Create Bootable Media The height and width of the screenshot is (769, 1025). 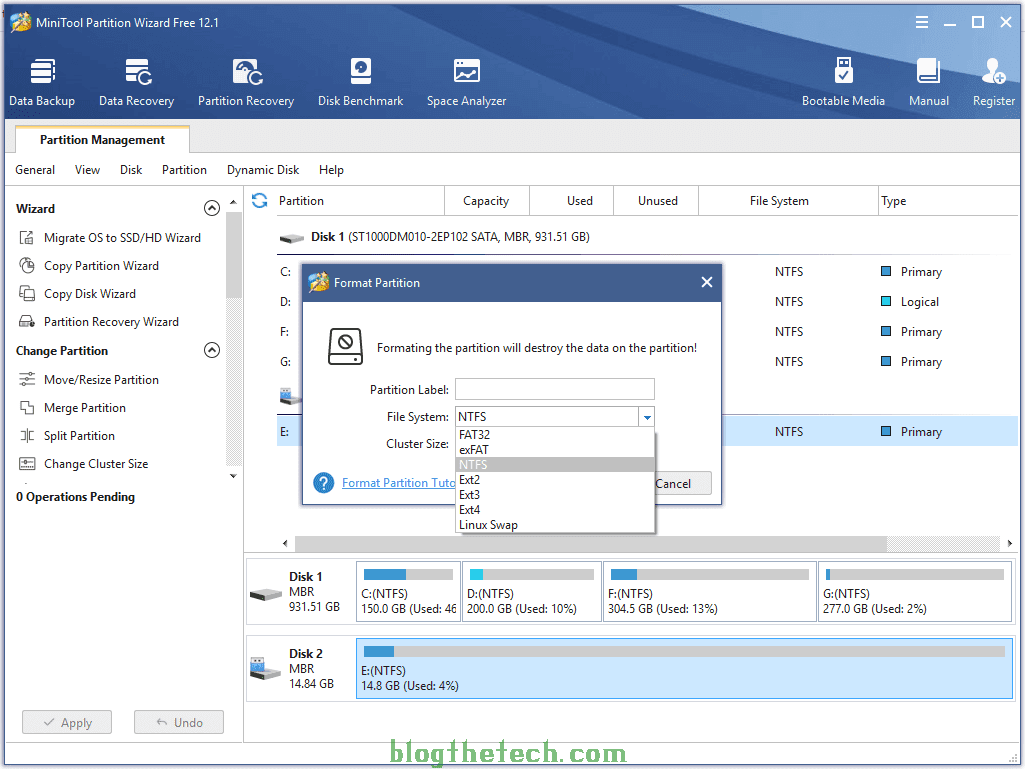[x=843, y=82]
